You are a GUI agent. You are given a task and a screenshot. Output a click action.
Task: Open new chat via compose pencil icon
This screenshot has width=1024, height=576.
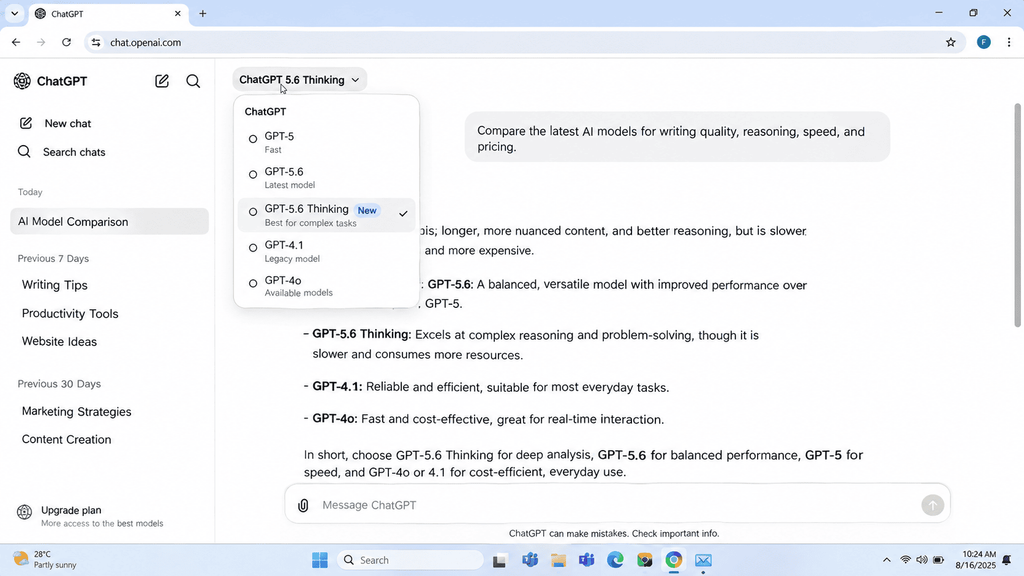[162, 81]
